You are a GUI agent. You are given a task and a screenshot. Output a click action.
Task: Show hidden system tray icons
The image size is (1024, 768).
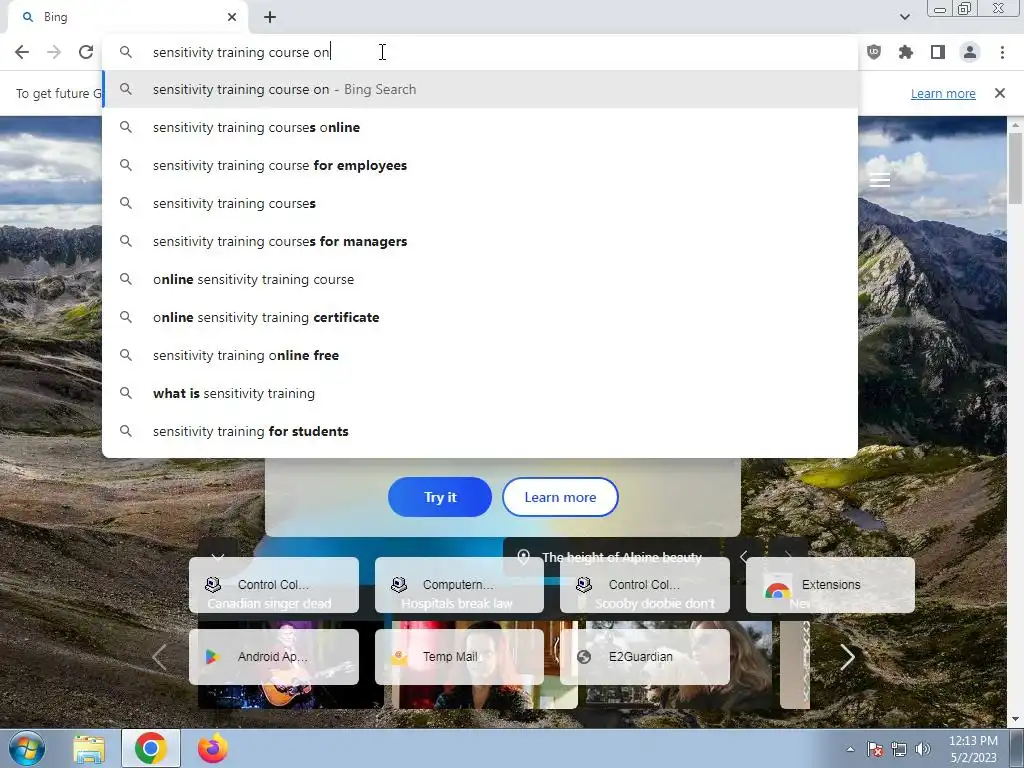850,749
